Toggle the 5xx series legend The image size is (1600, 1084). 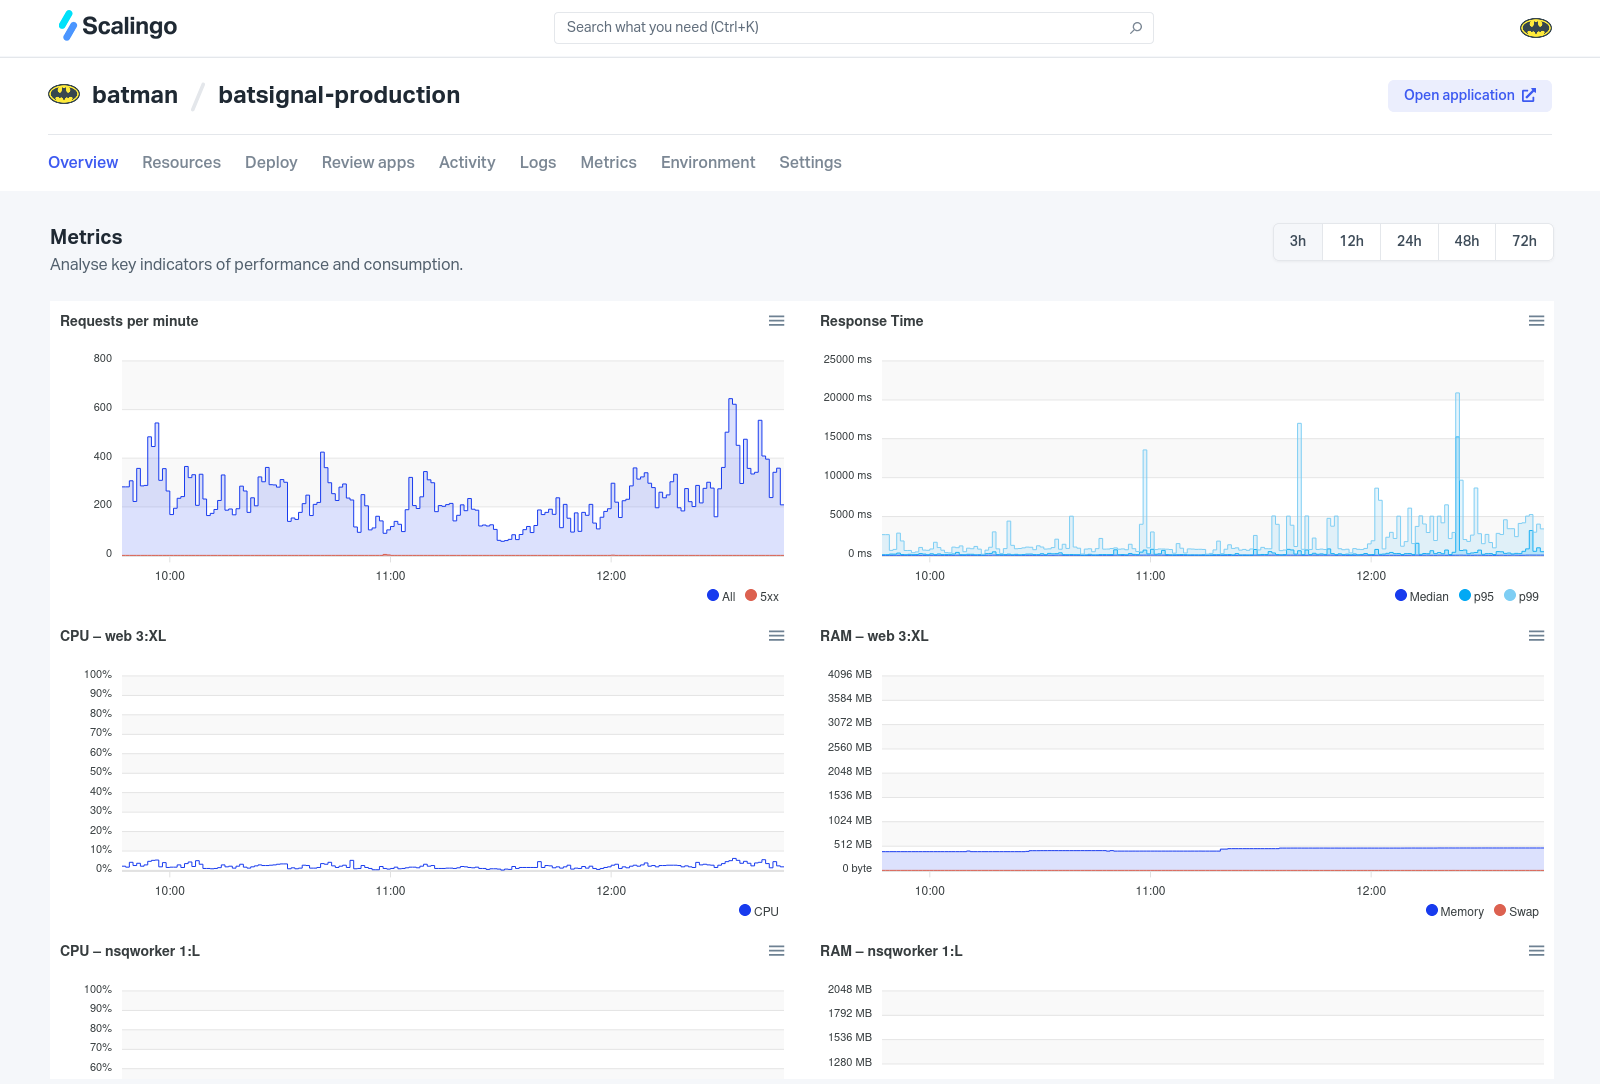point(762,597)
